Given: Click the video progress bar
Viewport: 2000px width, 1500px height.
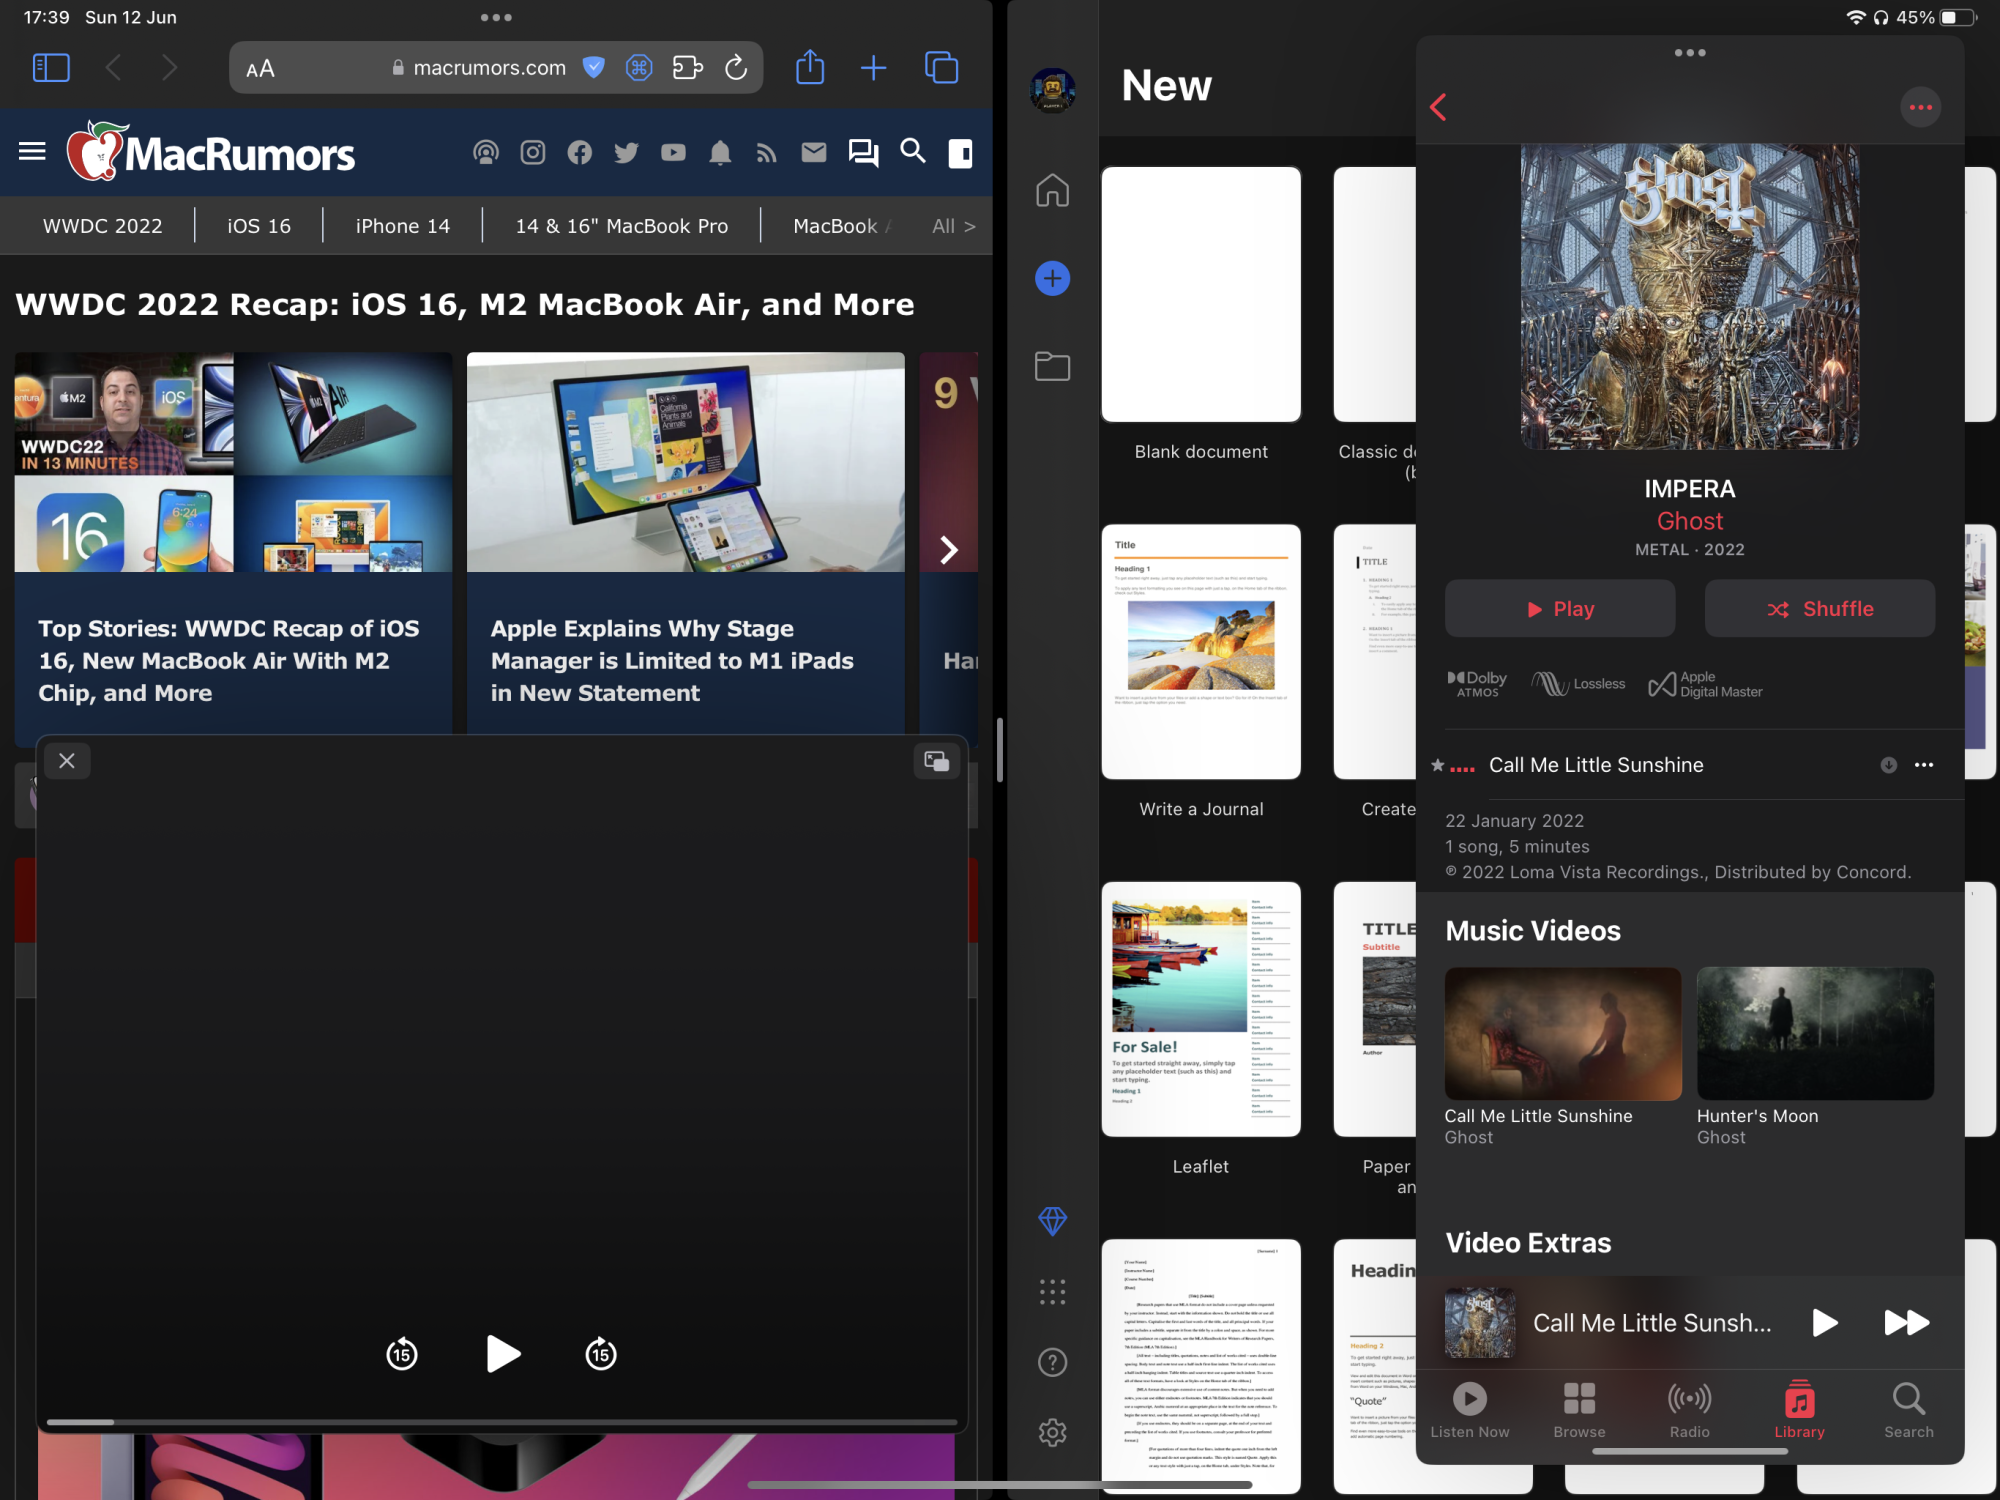Looking at the screenshot, I should tap(502, 1421).
